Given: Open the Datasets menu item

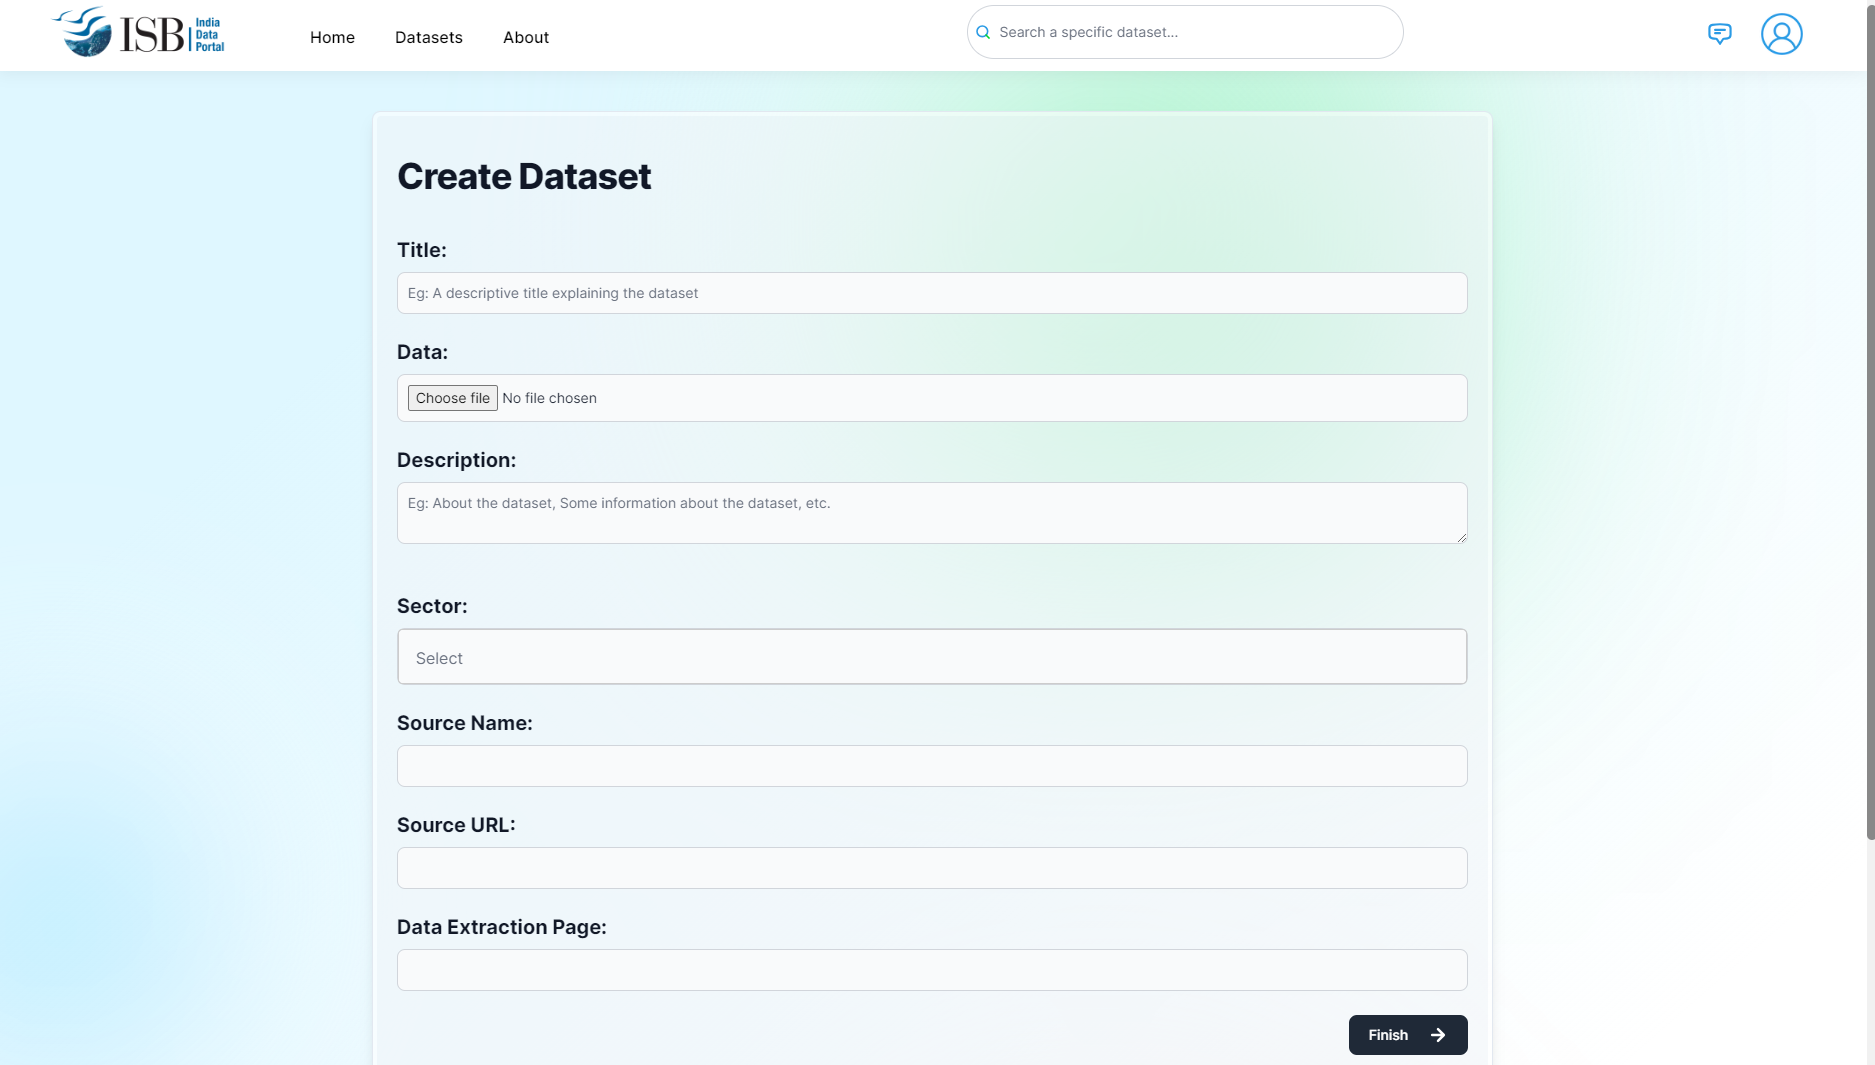Looking at the screenshot, I should click(x=428, y=37).
